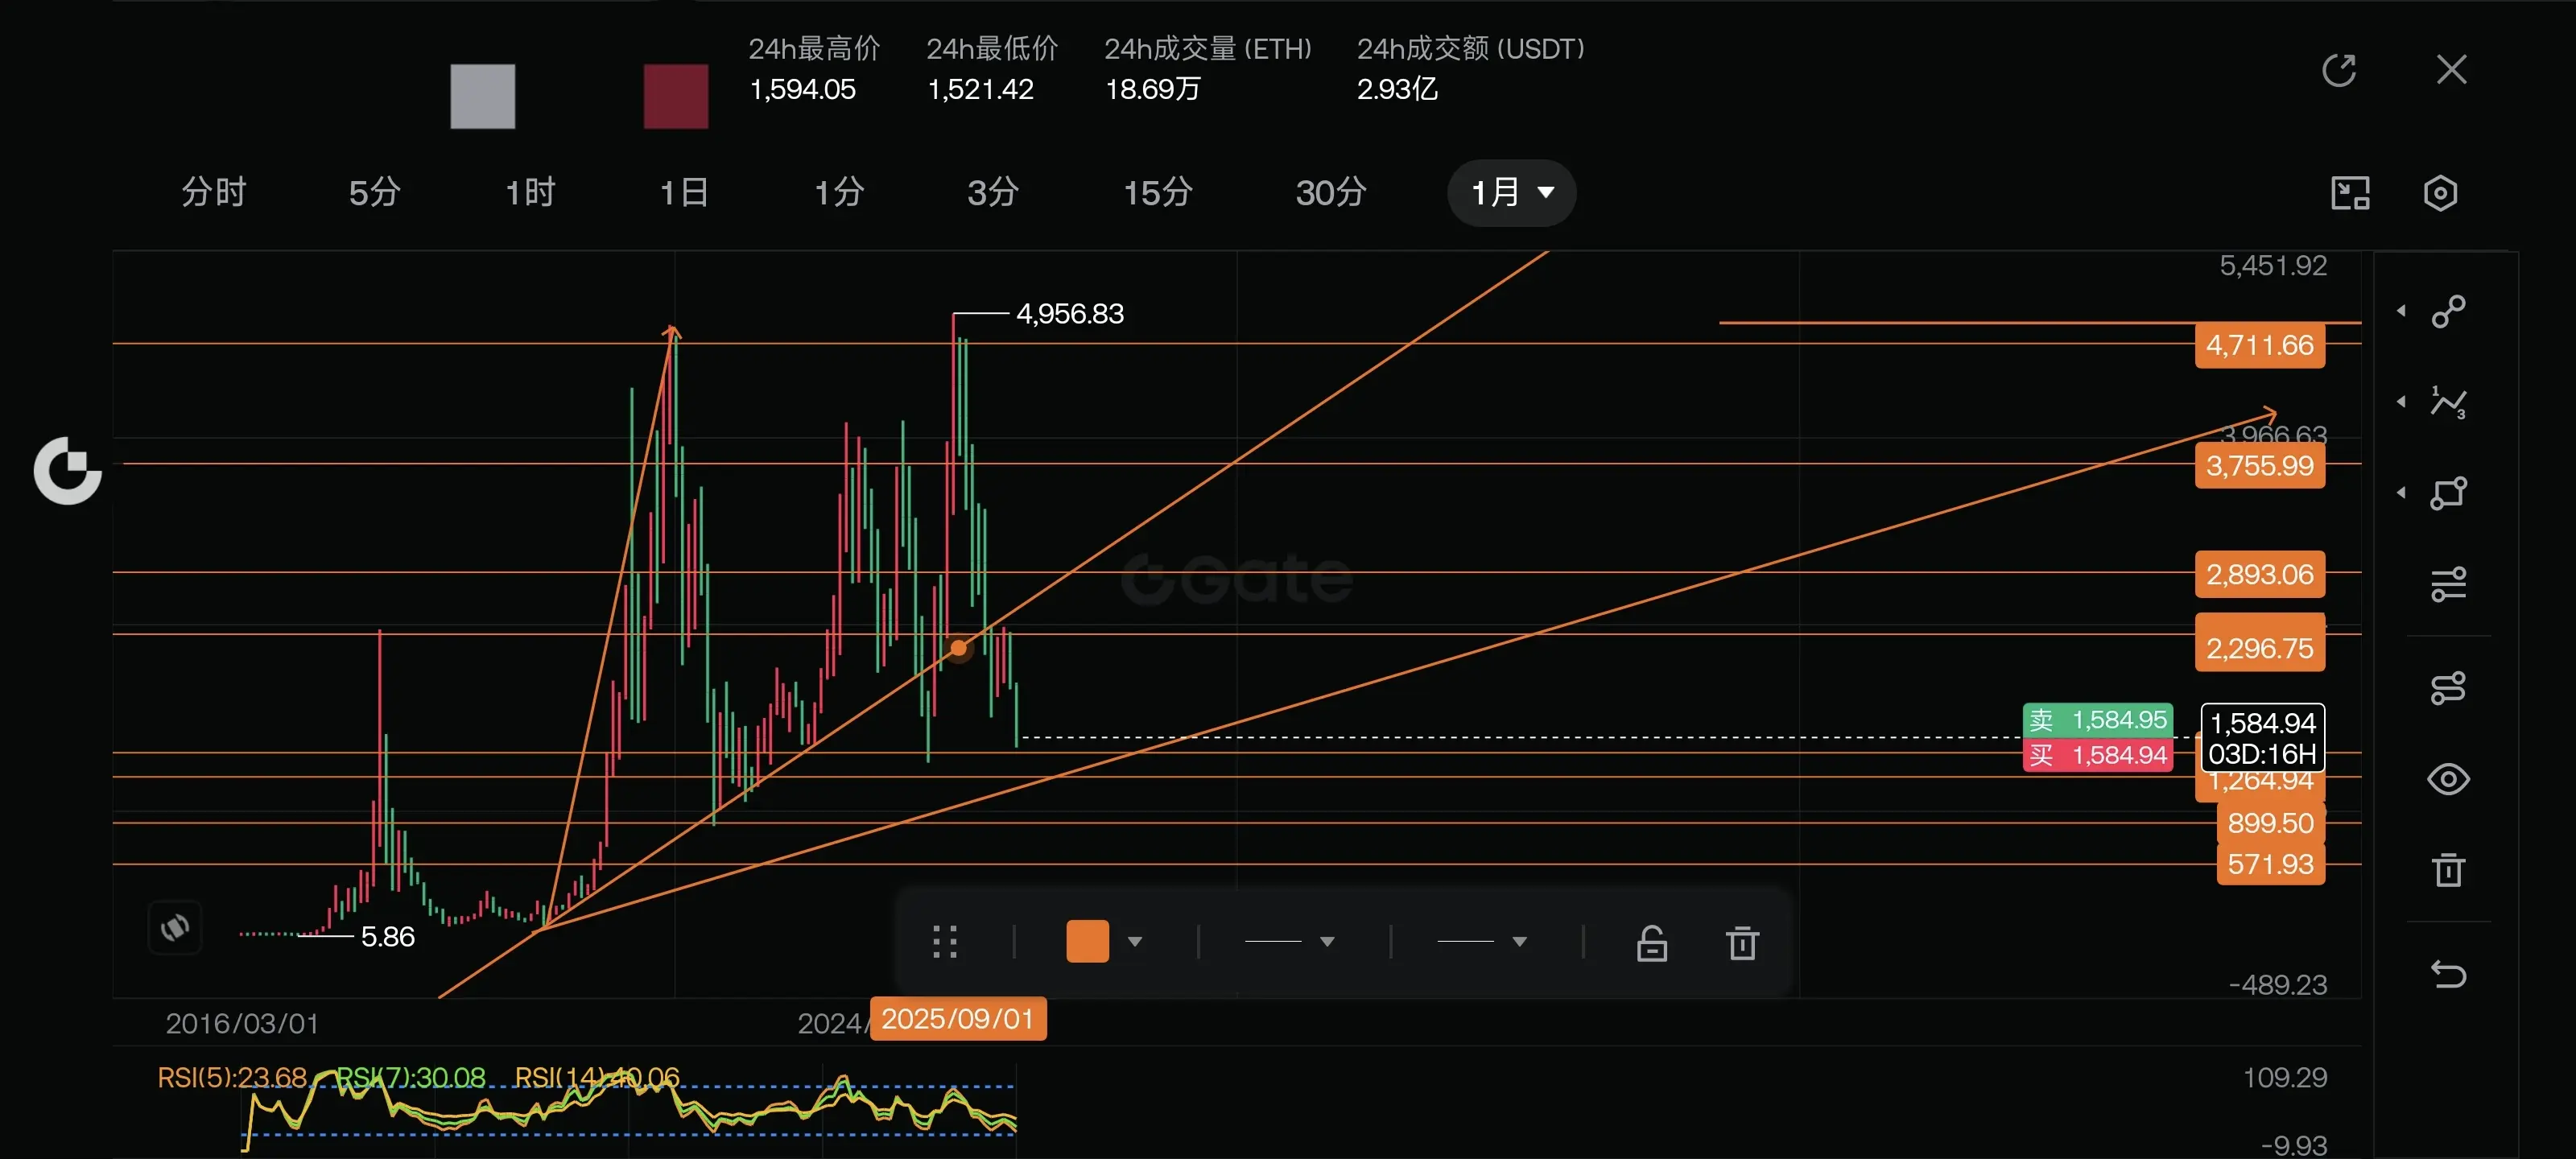Toggle drawings visibility with the eye icon

[2448, 779]
